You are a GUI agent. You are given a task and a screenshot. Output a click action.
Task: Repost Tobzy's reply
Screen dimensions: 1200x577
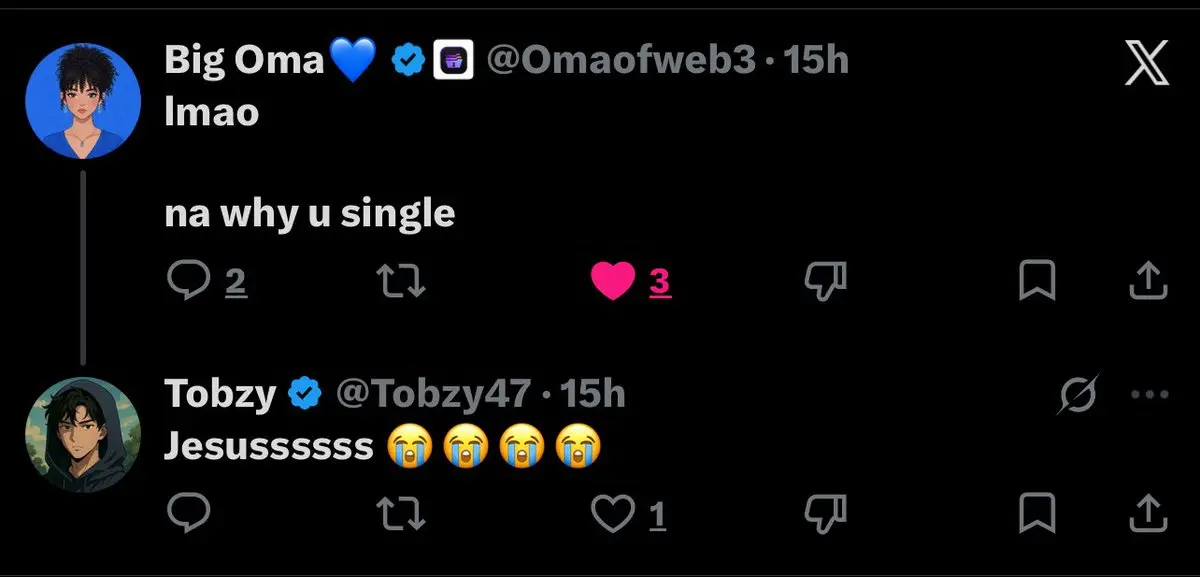[405, 513]
